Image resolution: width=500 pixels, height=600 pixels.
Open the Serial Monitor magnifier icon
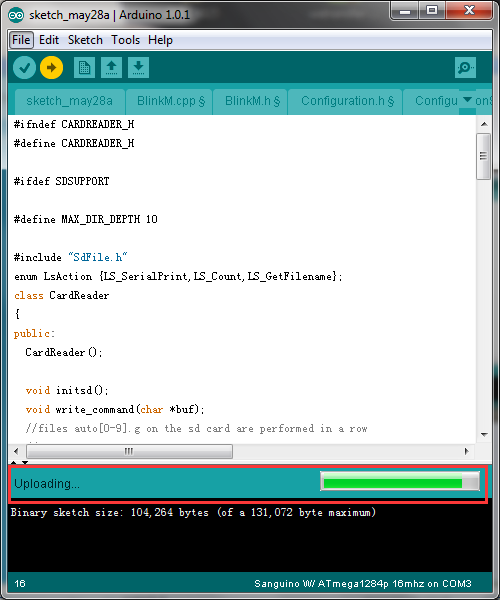coord(465,68)
